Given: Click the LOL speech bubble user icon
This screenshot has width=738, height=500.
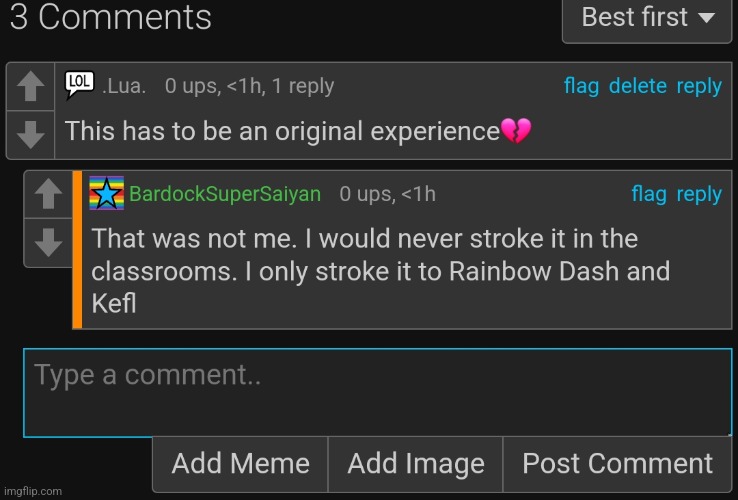Looking at the screenshot, I should [x=80, y=86].
